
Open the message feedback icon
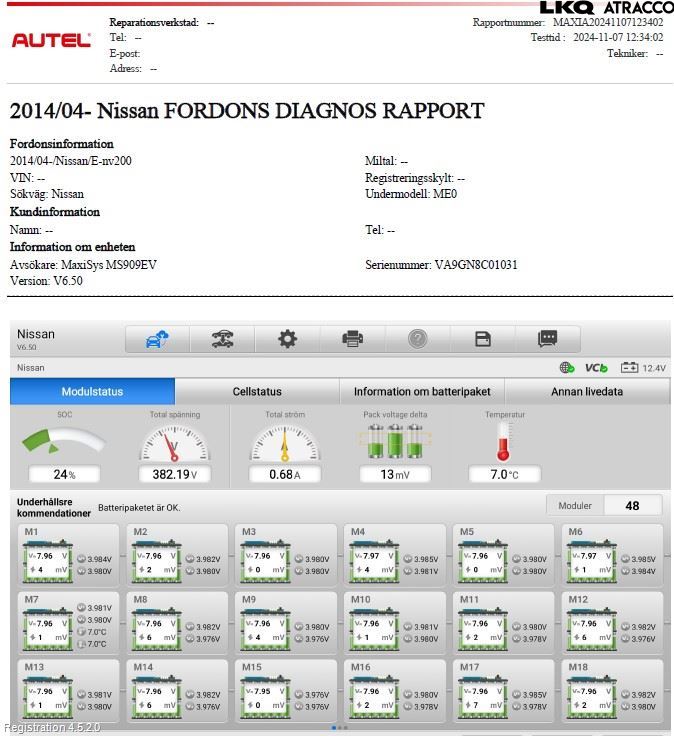[x=547, y=339]
